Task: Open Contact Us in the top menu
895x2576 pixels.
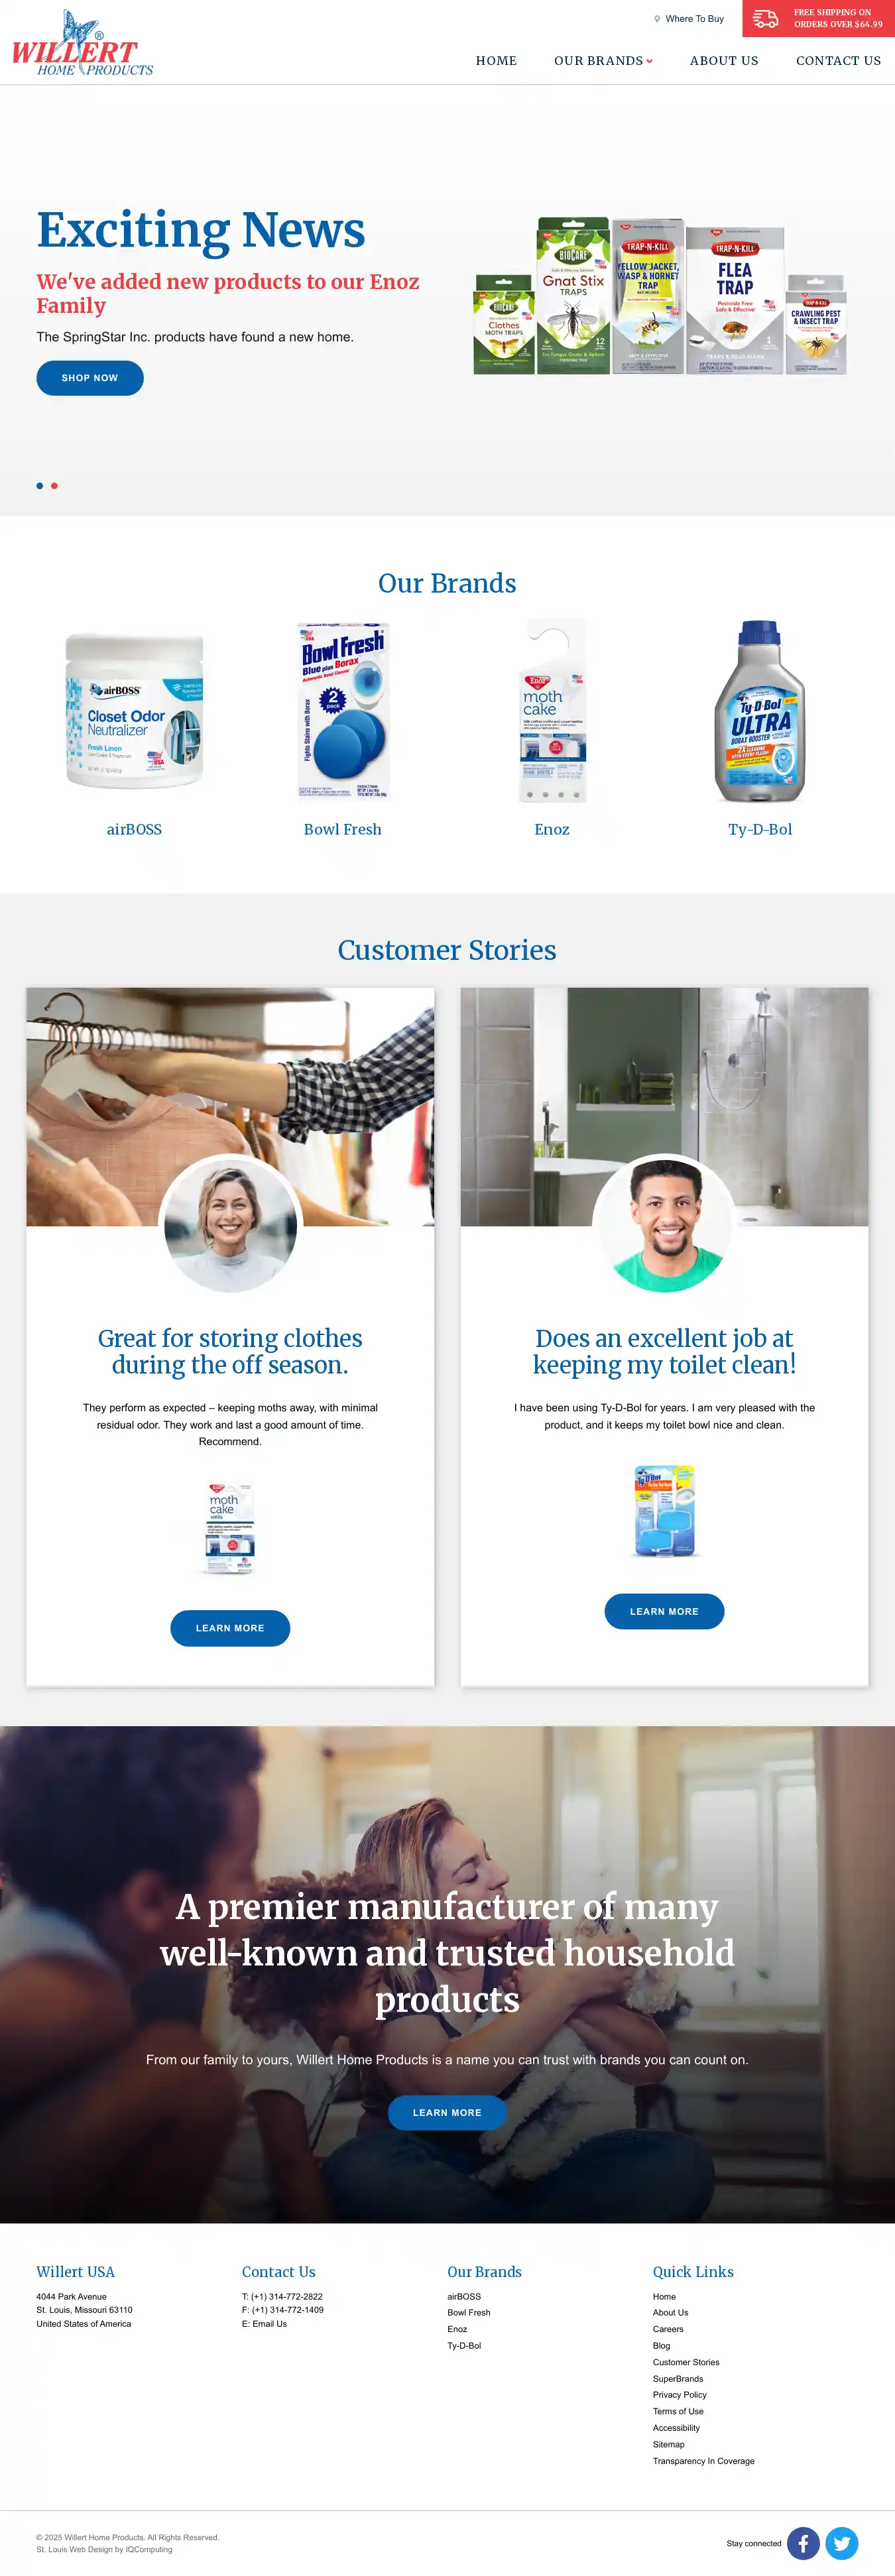Action: click(x=838, y=61)
